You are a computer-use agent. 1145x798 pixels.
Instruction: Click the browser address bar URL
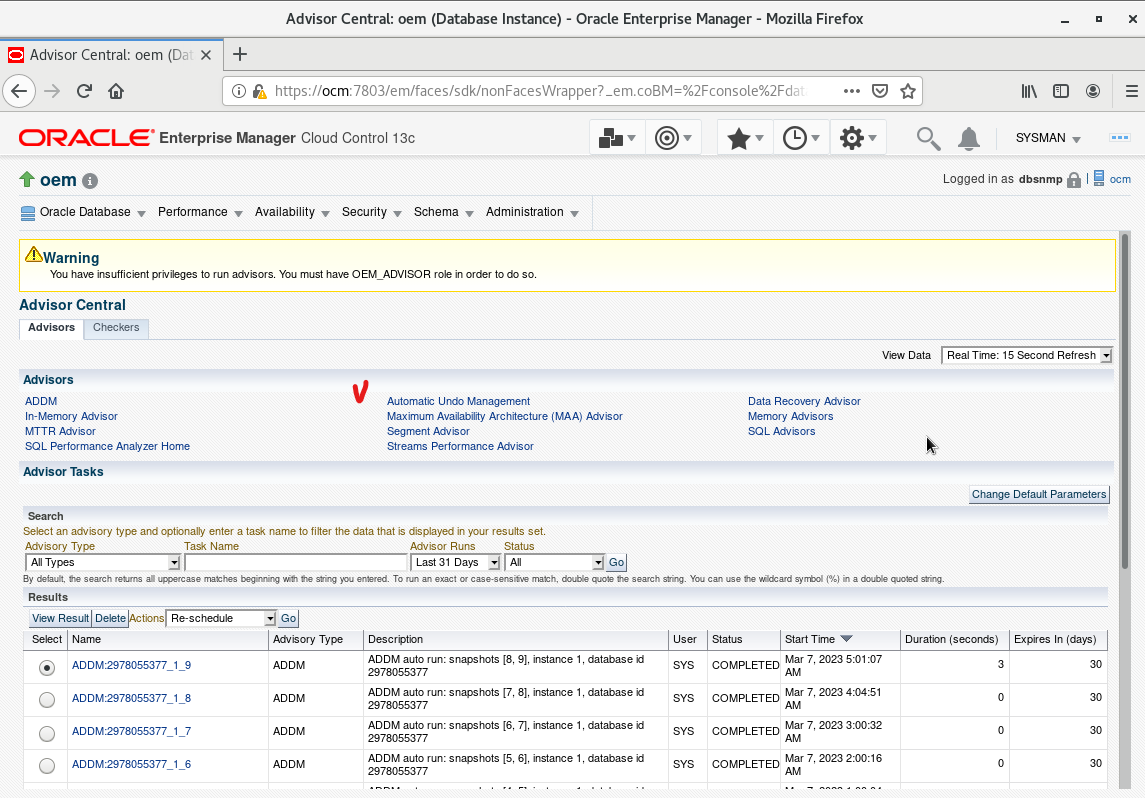(539, 91)
